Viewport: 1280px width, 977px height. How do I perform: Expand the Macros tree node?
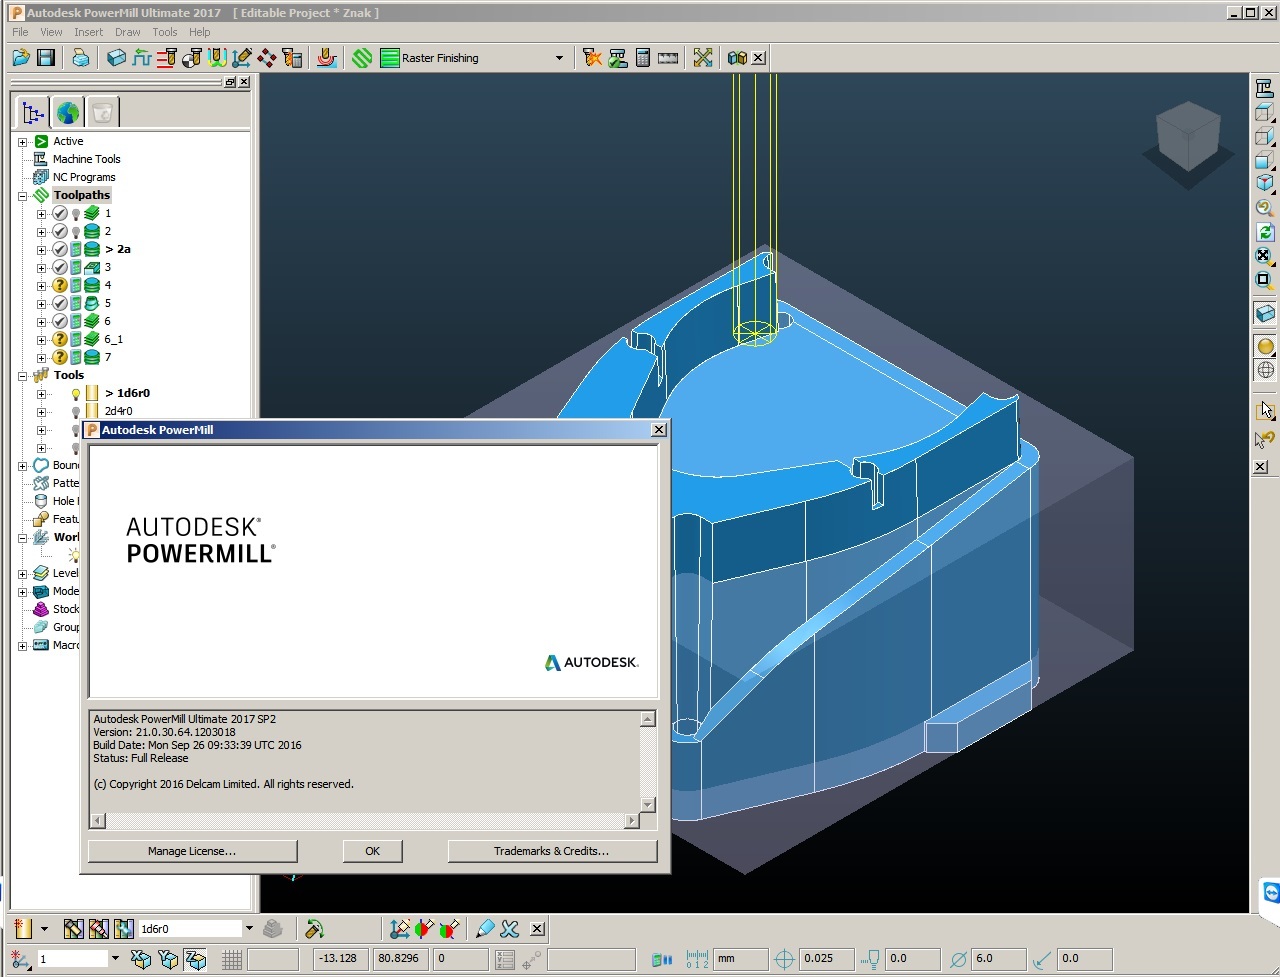[x=23, y=646]
